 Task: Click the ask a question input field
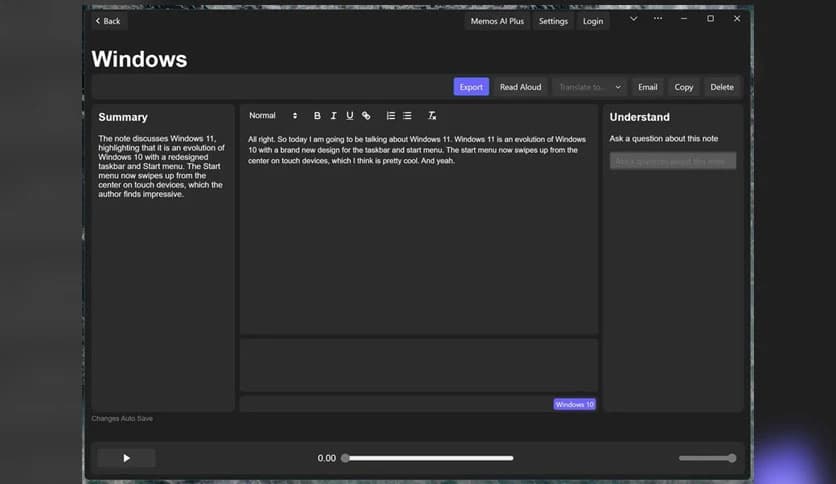(672, 161)
